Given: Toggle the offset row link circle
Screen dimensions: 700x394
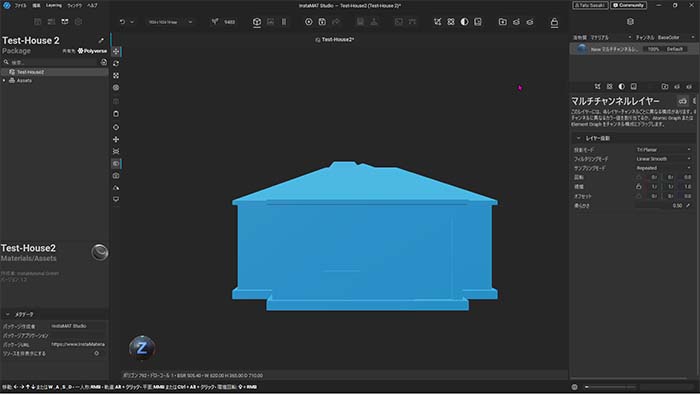Looking at the screenshot, I should point(639,196).
